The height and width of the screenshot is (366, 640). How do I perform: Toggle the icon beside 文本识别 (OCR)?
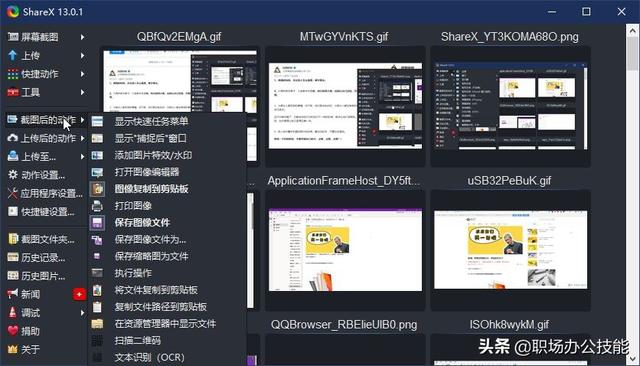click(x=97, y=357)
